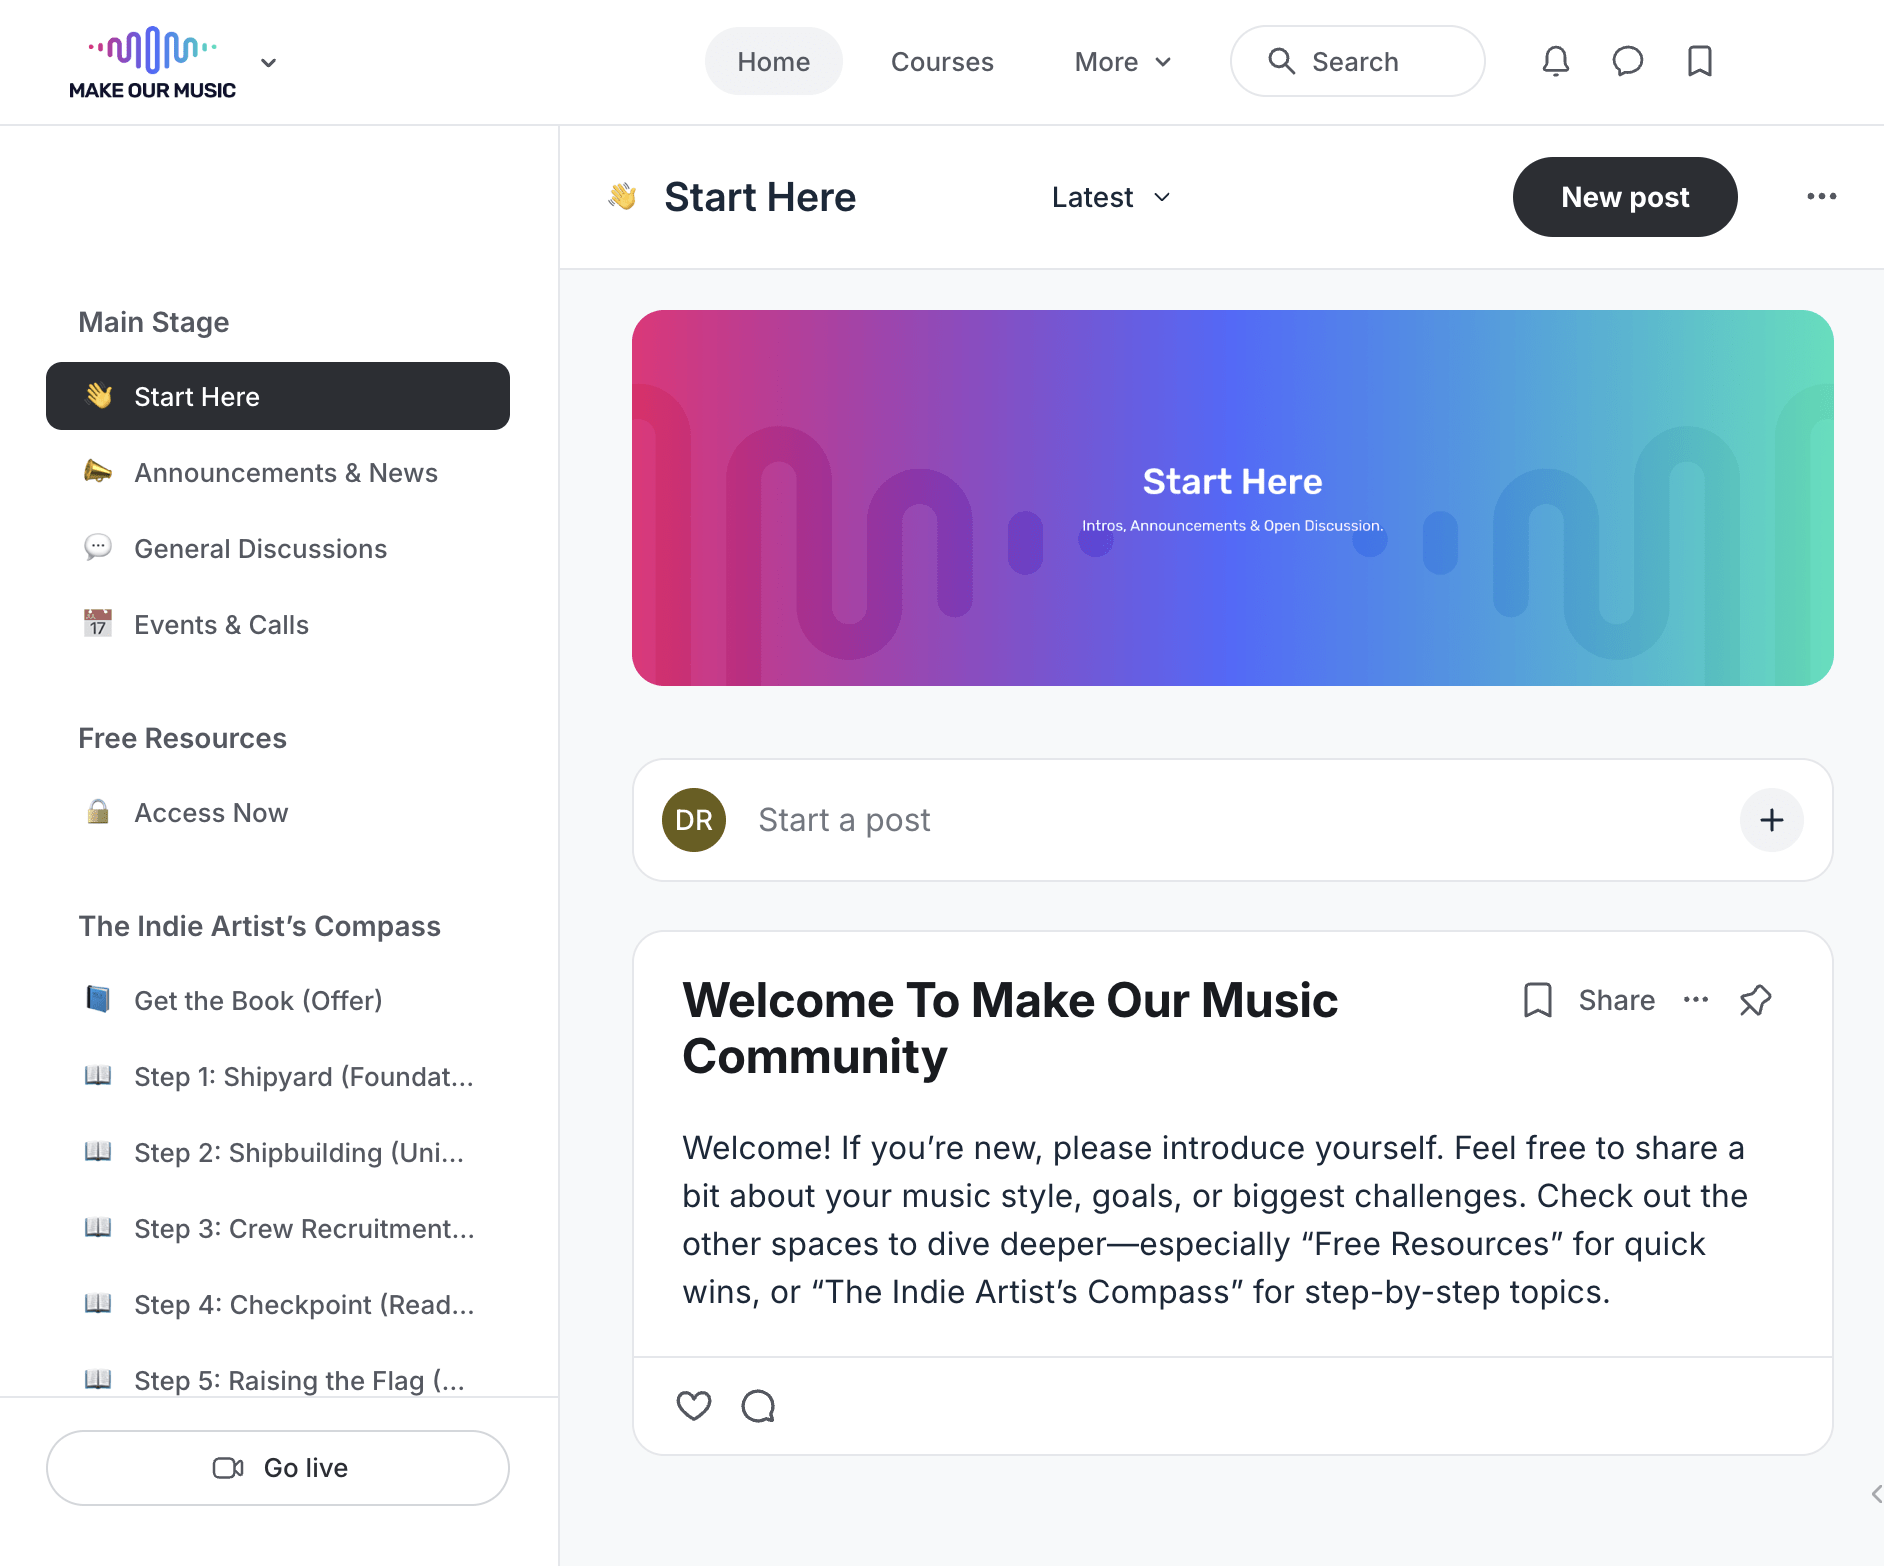Open the More navigation dropdown
This screenshot has height=1566, width=1884.
tap(1122, 62)
